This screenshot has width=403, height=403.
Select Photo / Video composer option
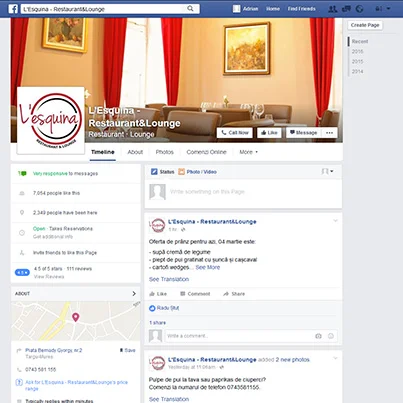click(197, 172)
